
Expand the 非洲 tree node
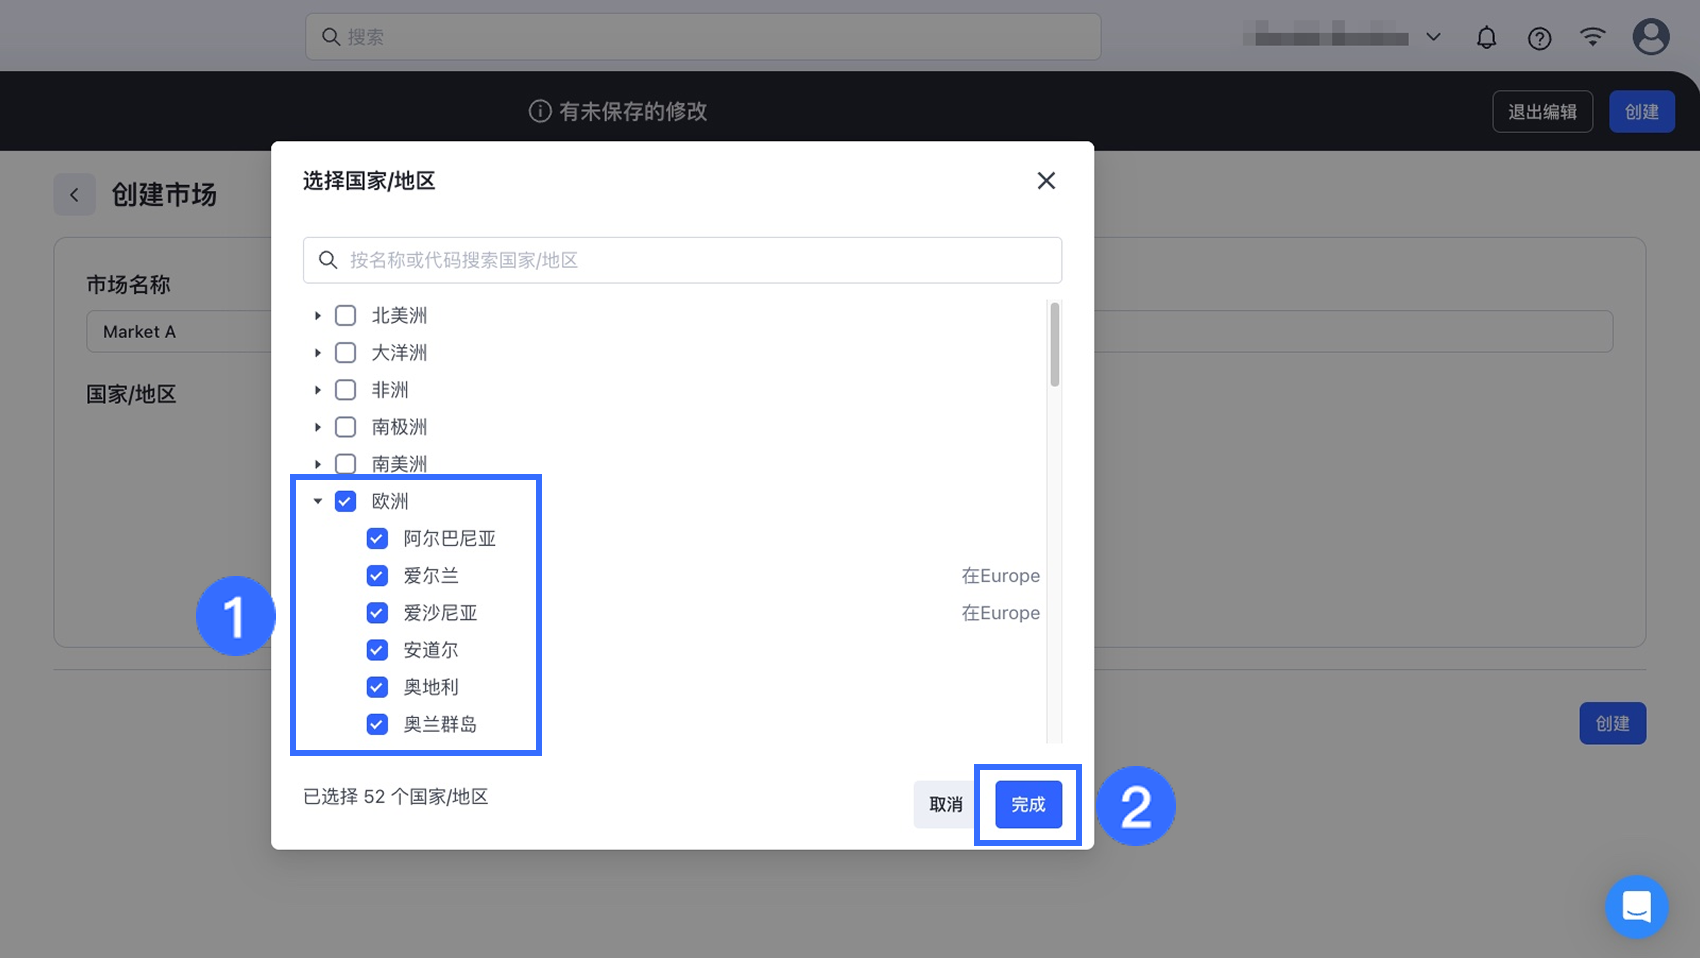pos(317,390)
